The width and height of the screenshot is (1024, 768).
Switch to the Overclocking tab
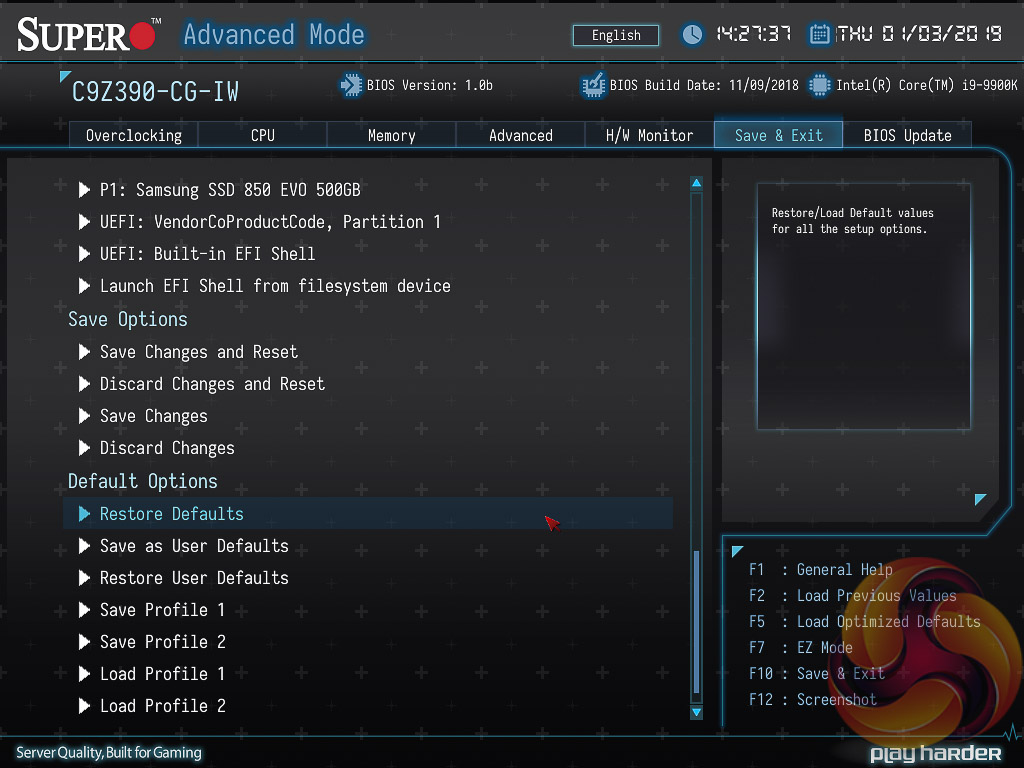pyautogui.click(x=133, y=135)
